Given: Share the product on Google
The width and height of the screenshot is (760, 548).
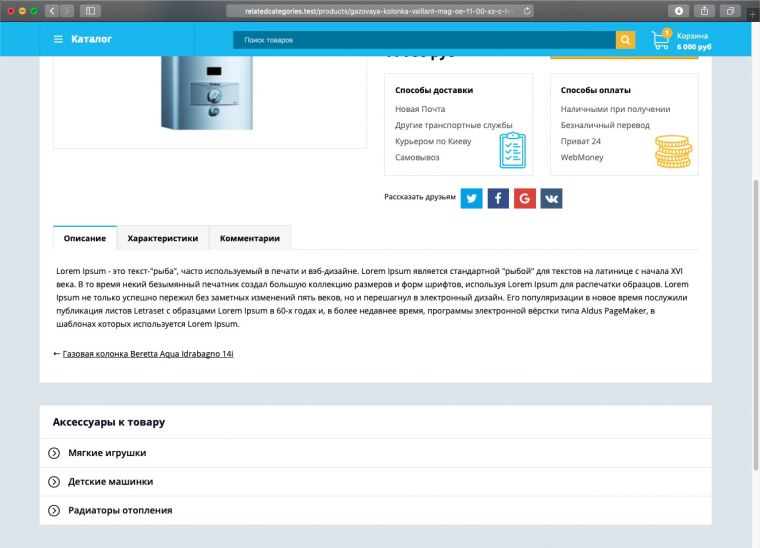Looking at the screenshot, I should [524, 198].
